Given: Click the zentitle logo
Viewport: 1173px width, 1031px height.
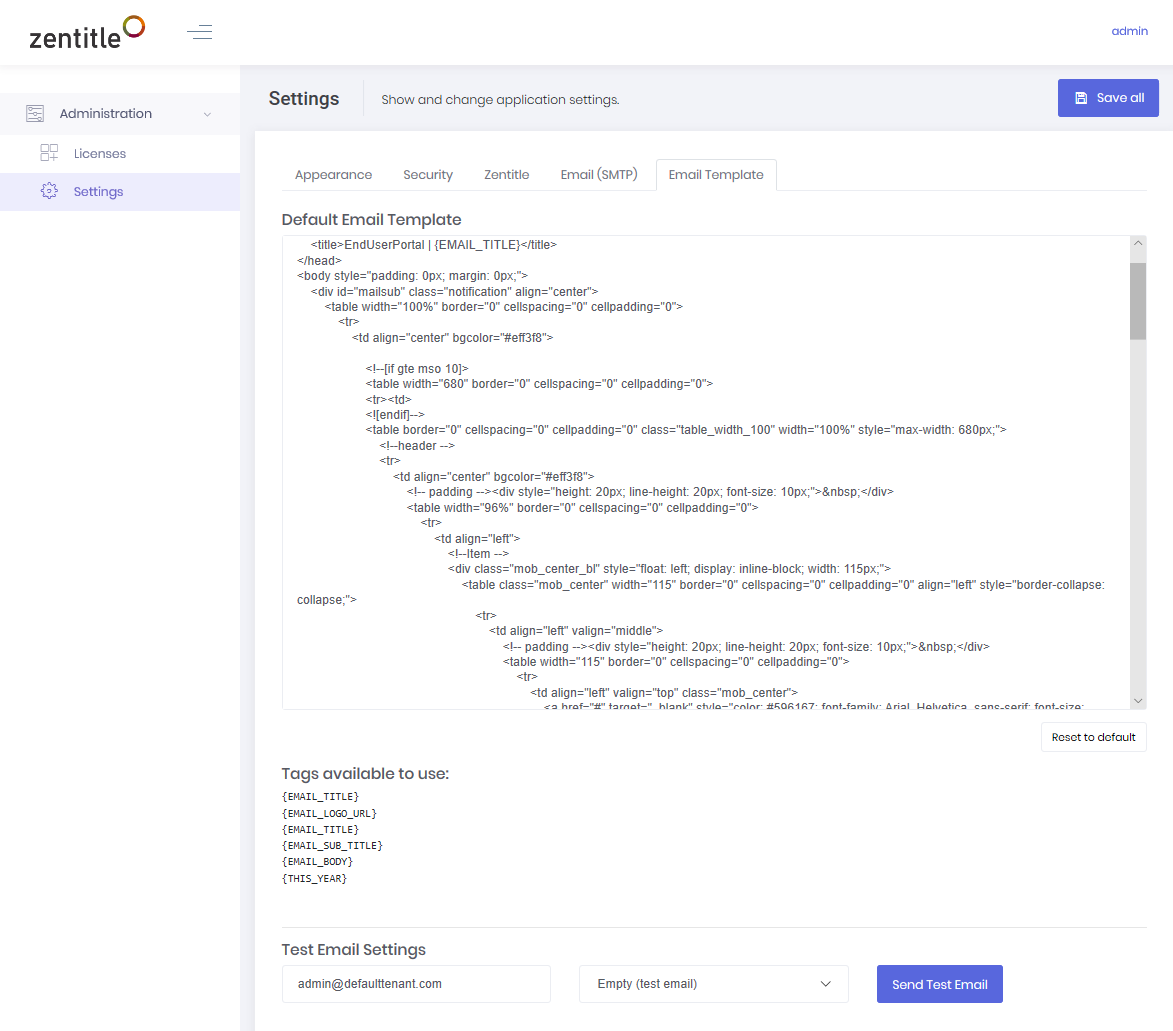Looking at the screenshot, I should pos(87,33).
